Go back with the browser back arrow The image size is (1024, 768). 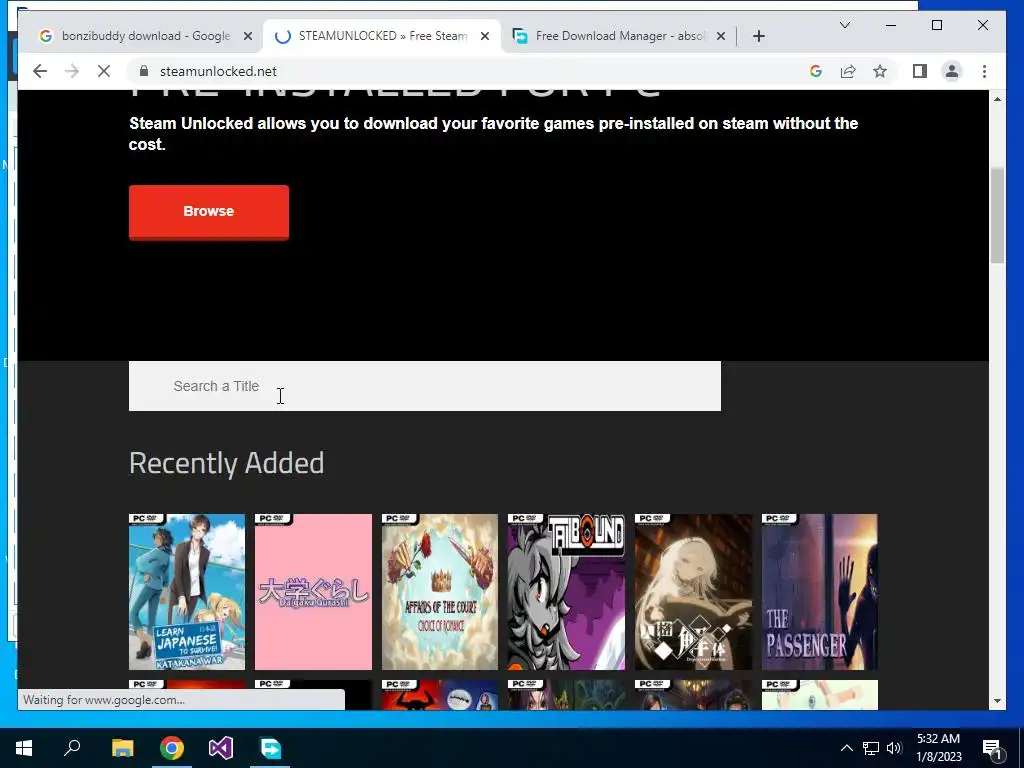pyautogui.click(x=40, y=71)
